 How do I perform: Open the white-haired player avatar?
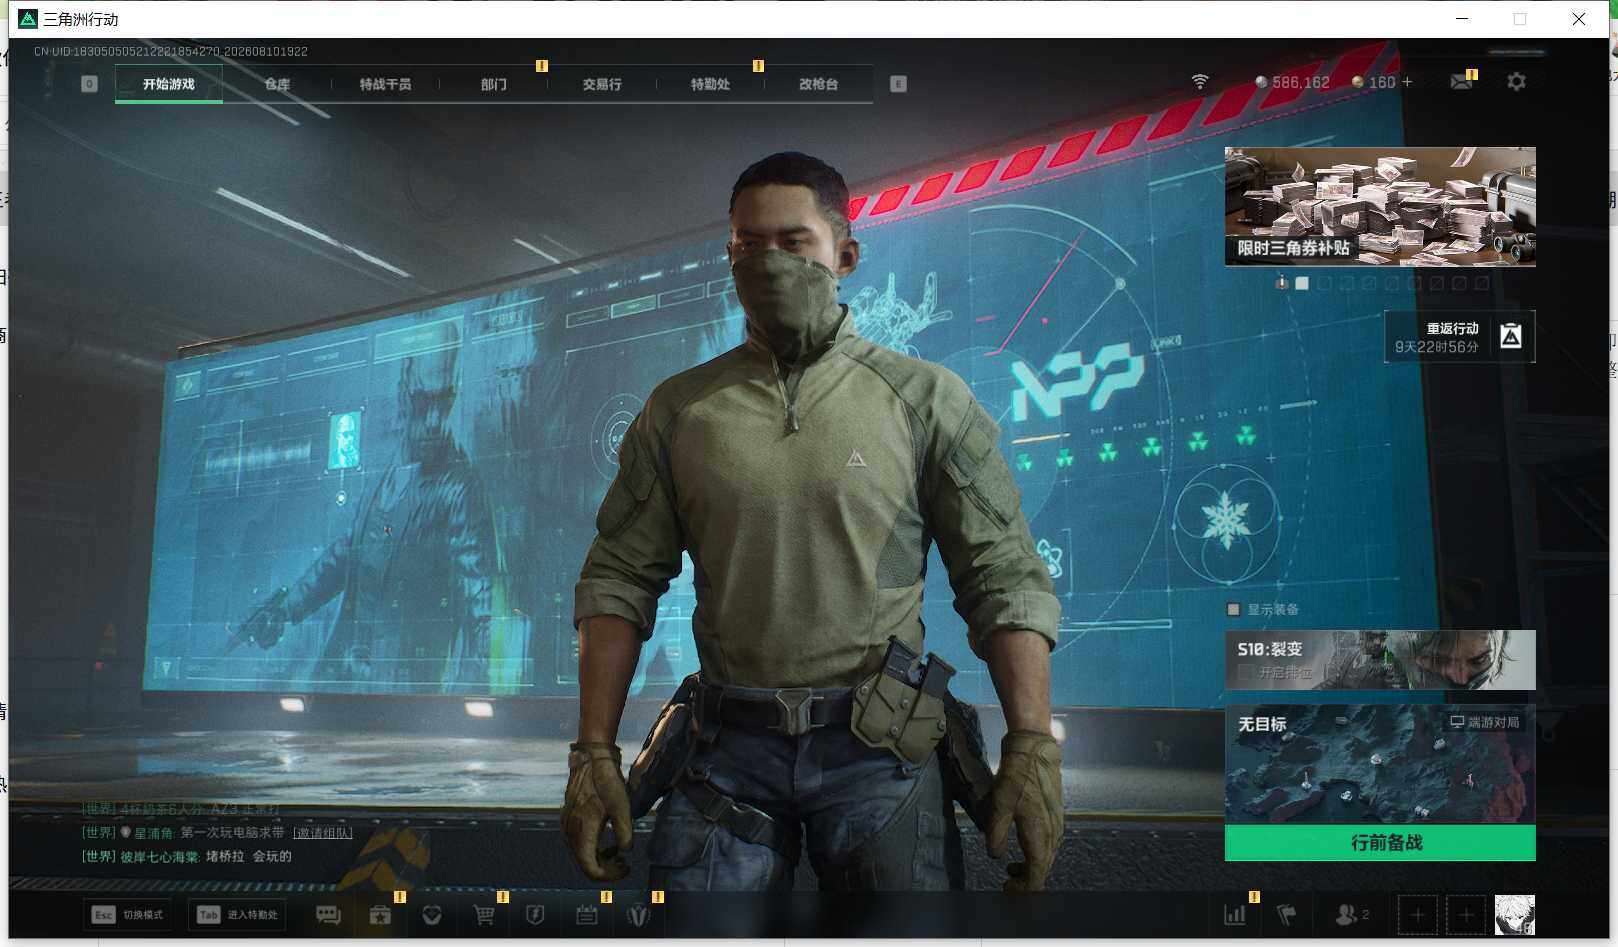coord(1514,915)
